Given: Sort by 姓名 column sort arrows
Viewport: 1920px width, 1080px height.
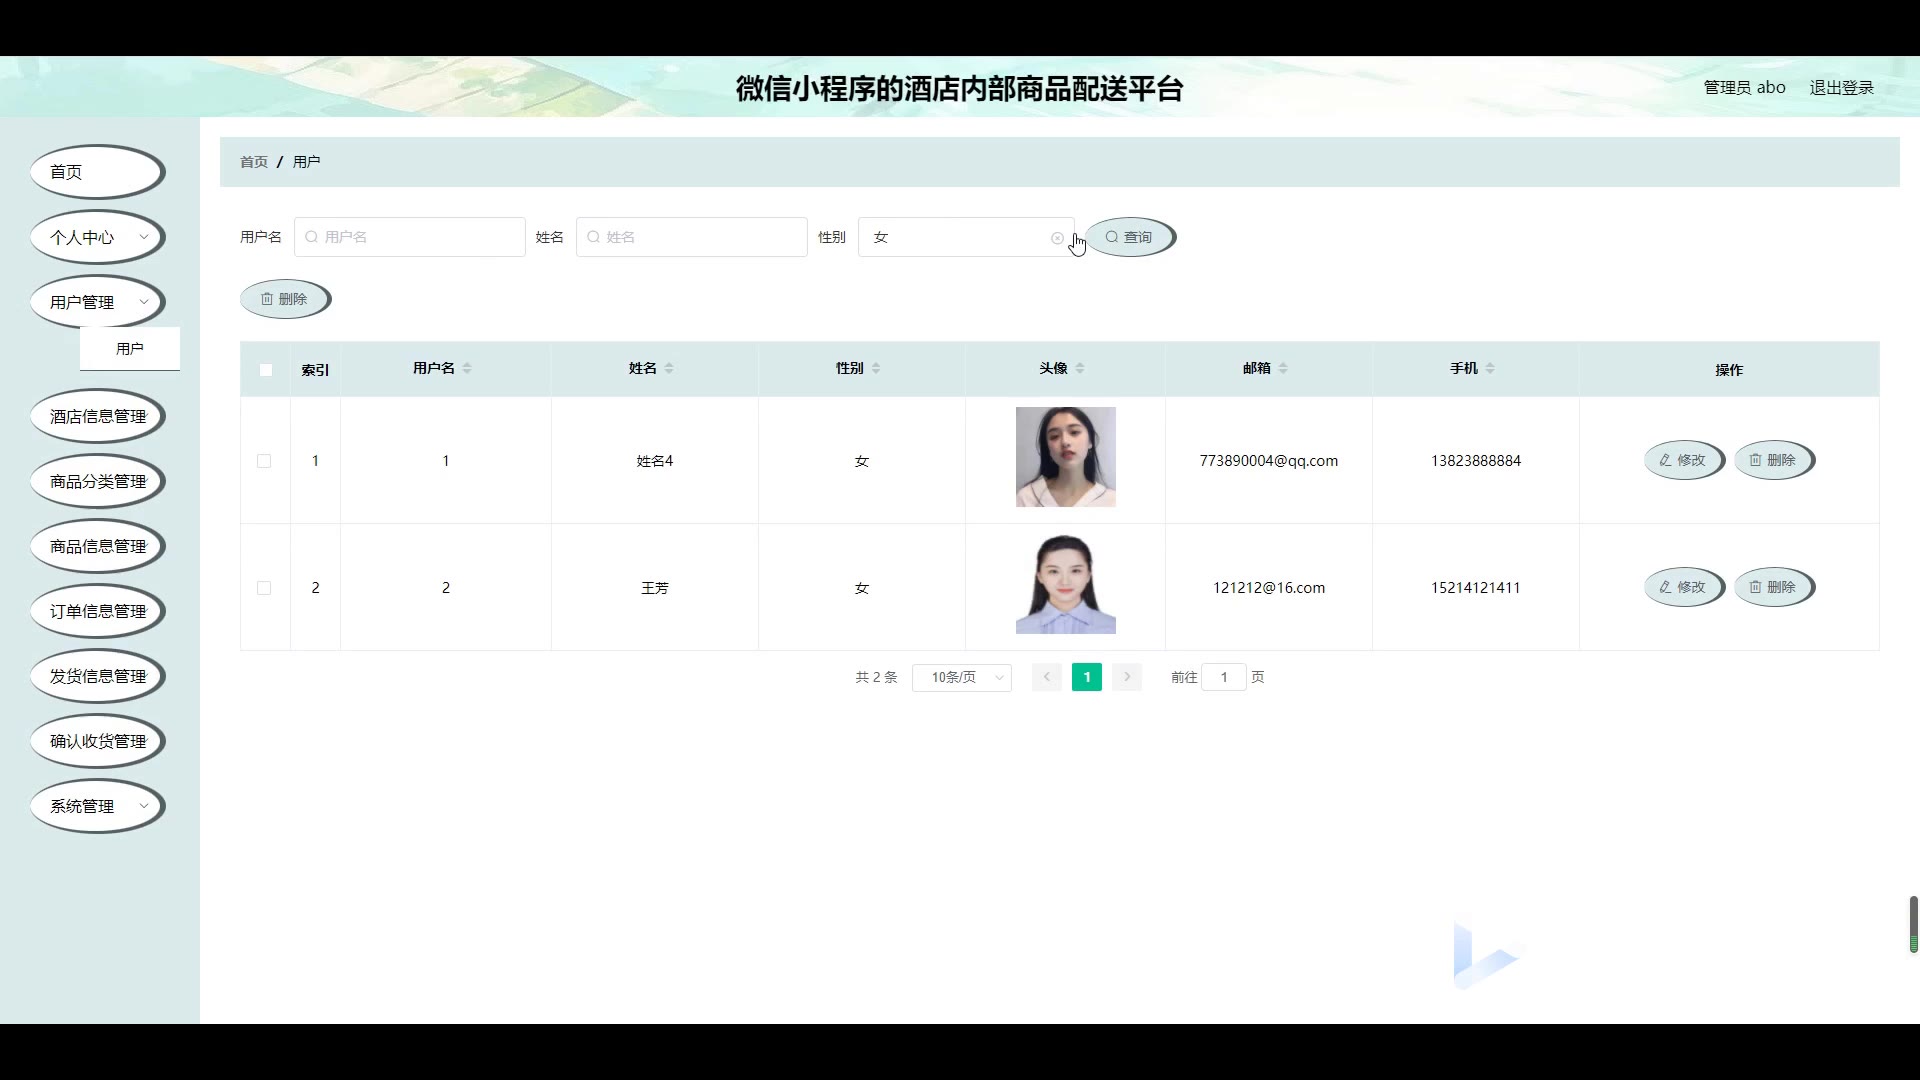Looking at the screenshot, I should pos(669,368).
